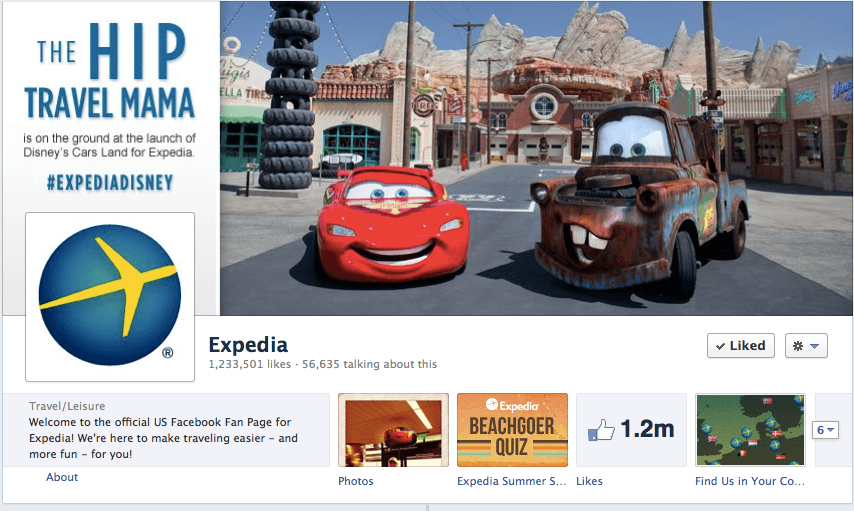Click the Travel/Leisure category text
The height and width of the screenshot is (511, 854).
[67, 406]
